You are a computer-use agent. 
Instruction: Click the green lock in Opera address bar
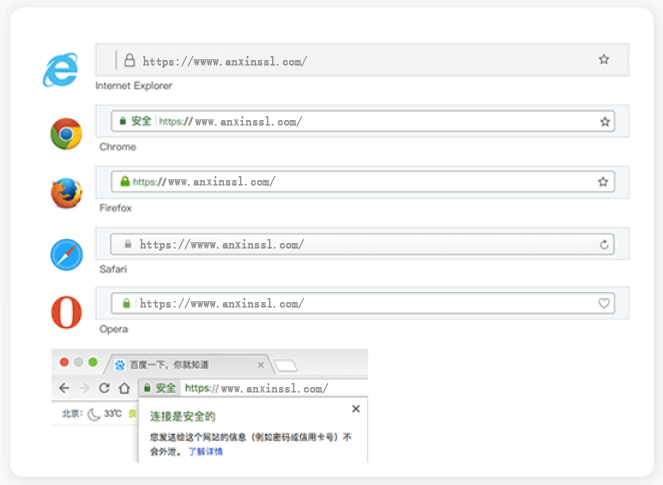point(126,303)
